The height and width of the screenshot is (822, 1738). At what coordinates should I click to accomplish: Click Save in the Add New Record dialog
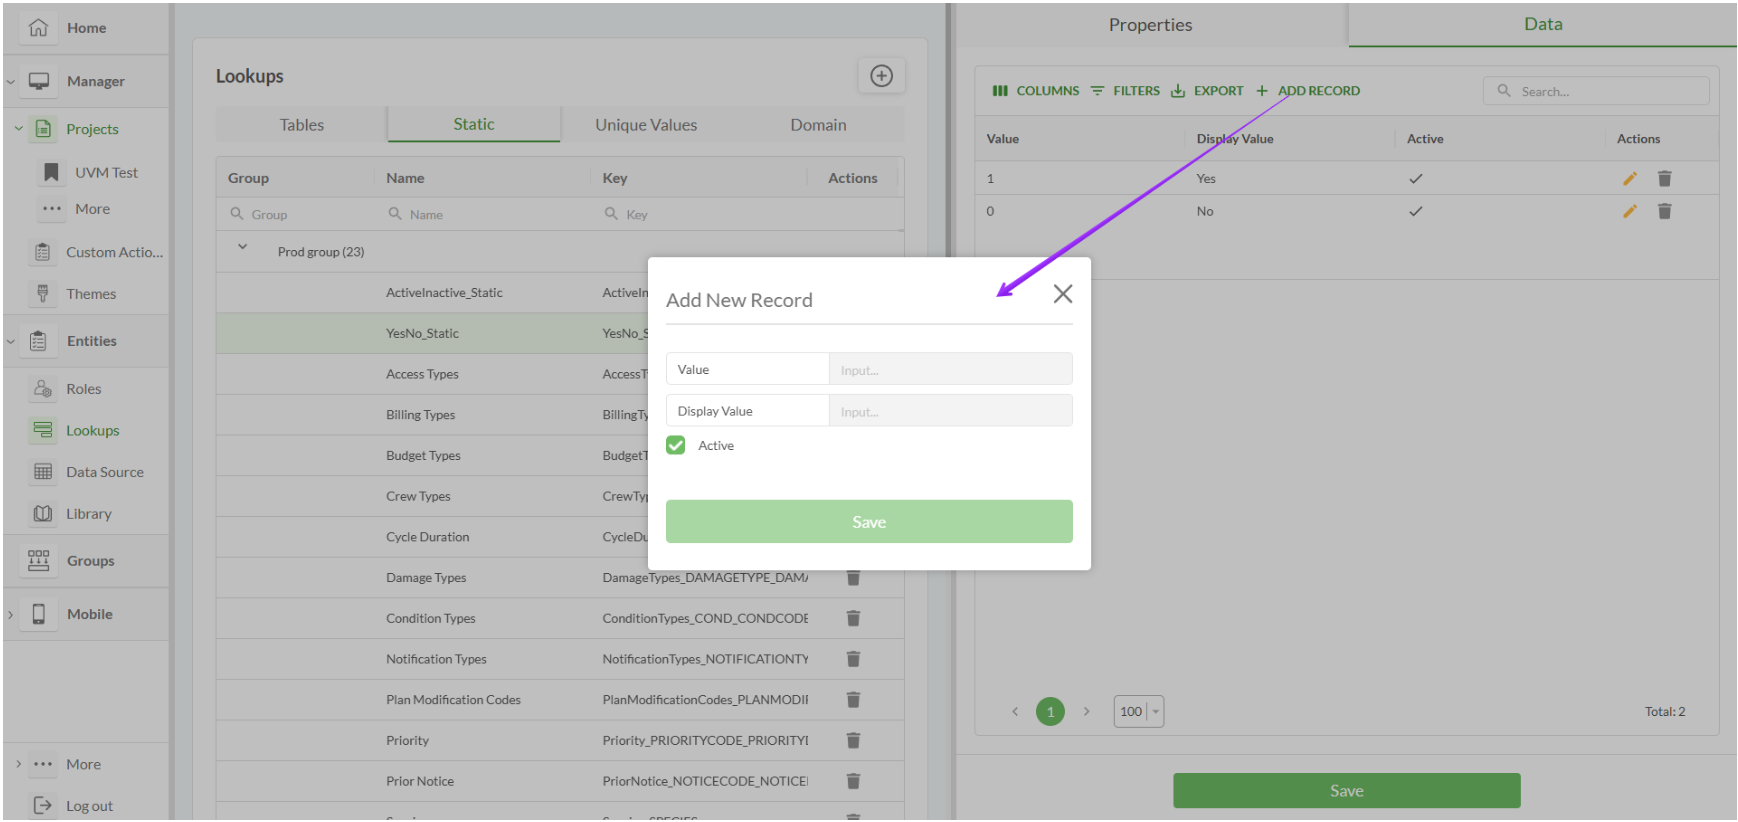pos(868,522)
